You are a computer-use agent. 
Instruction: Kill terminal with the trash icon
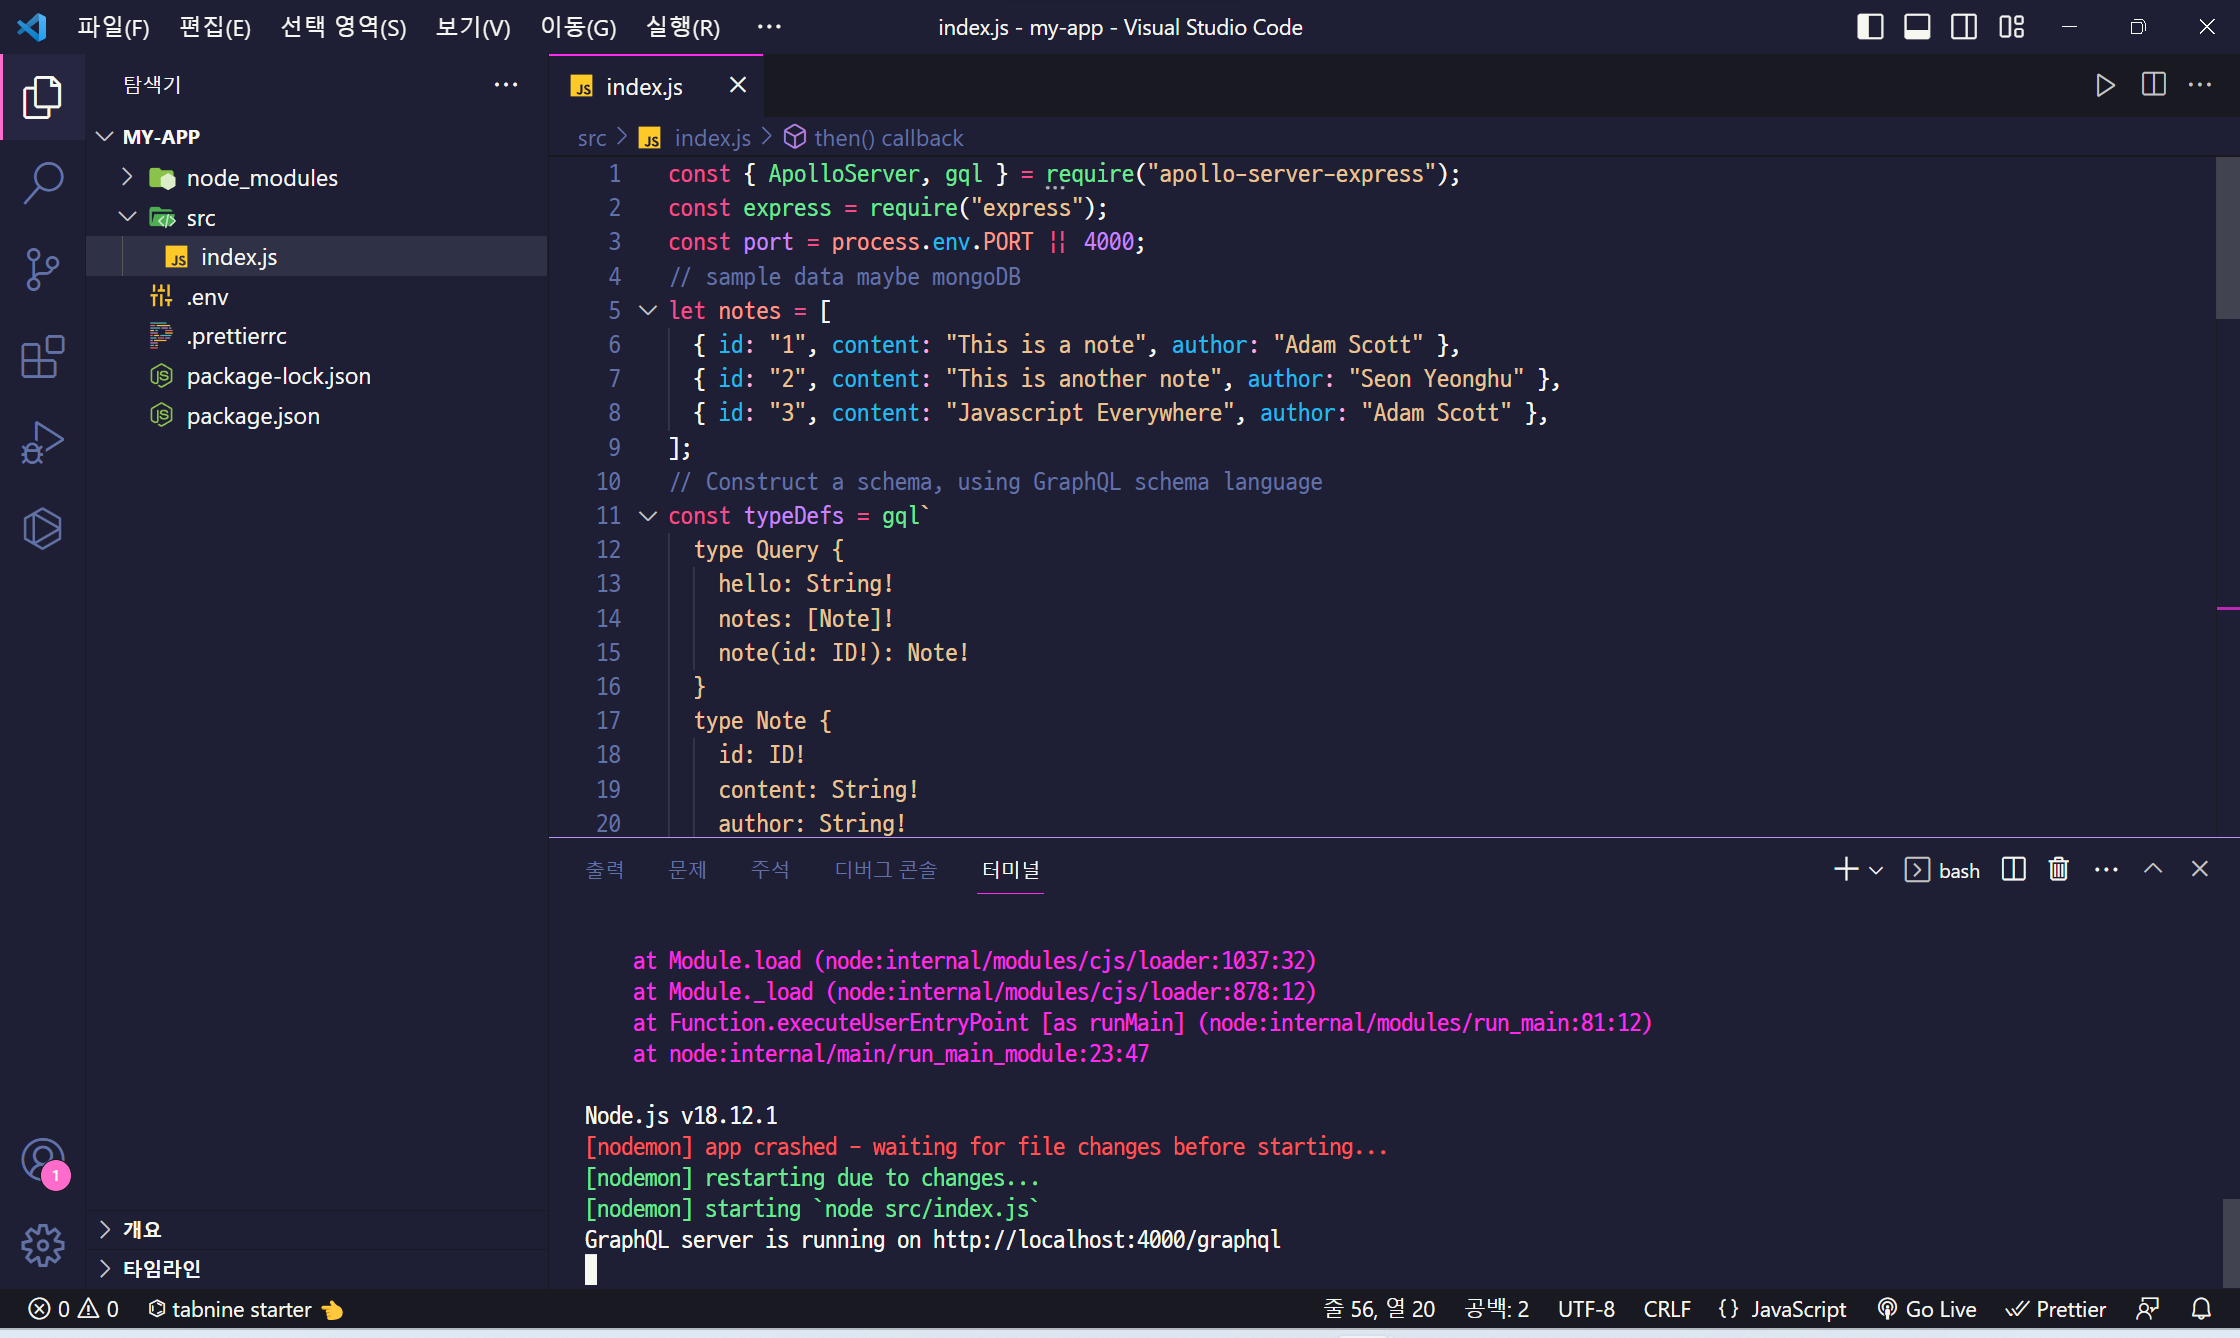pos(2058,869)
